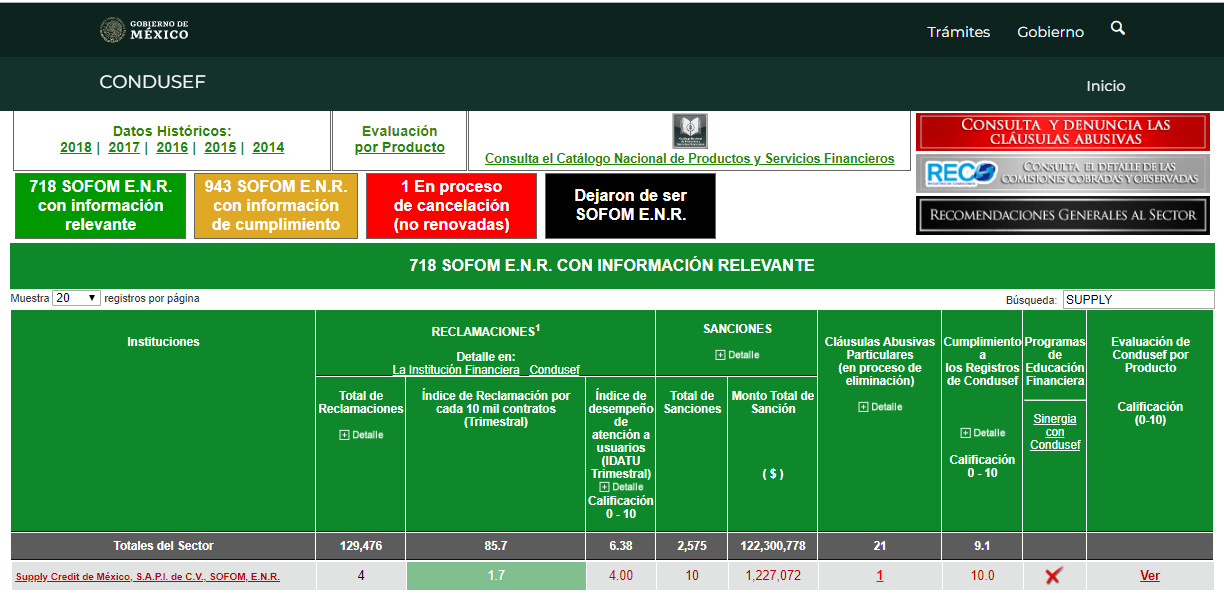Open the Gobierno menu
The width and height of the screenshot is (1224, 603).
click(x=1050, y=32)
